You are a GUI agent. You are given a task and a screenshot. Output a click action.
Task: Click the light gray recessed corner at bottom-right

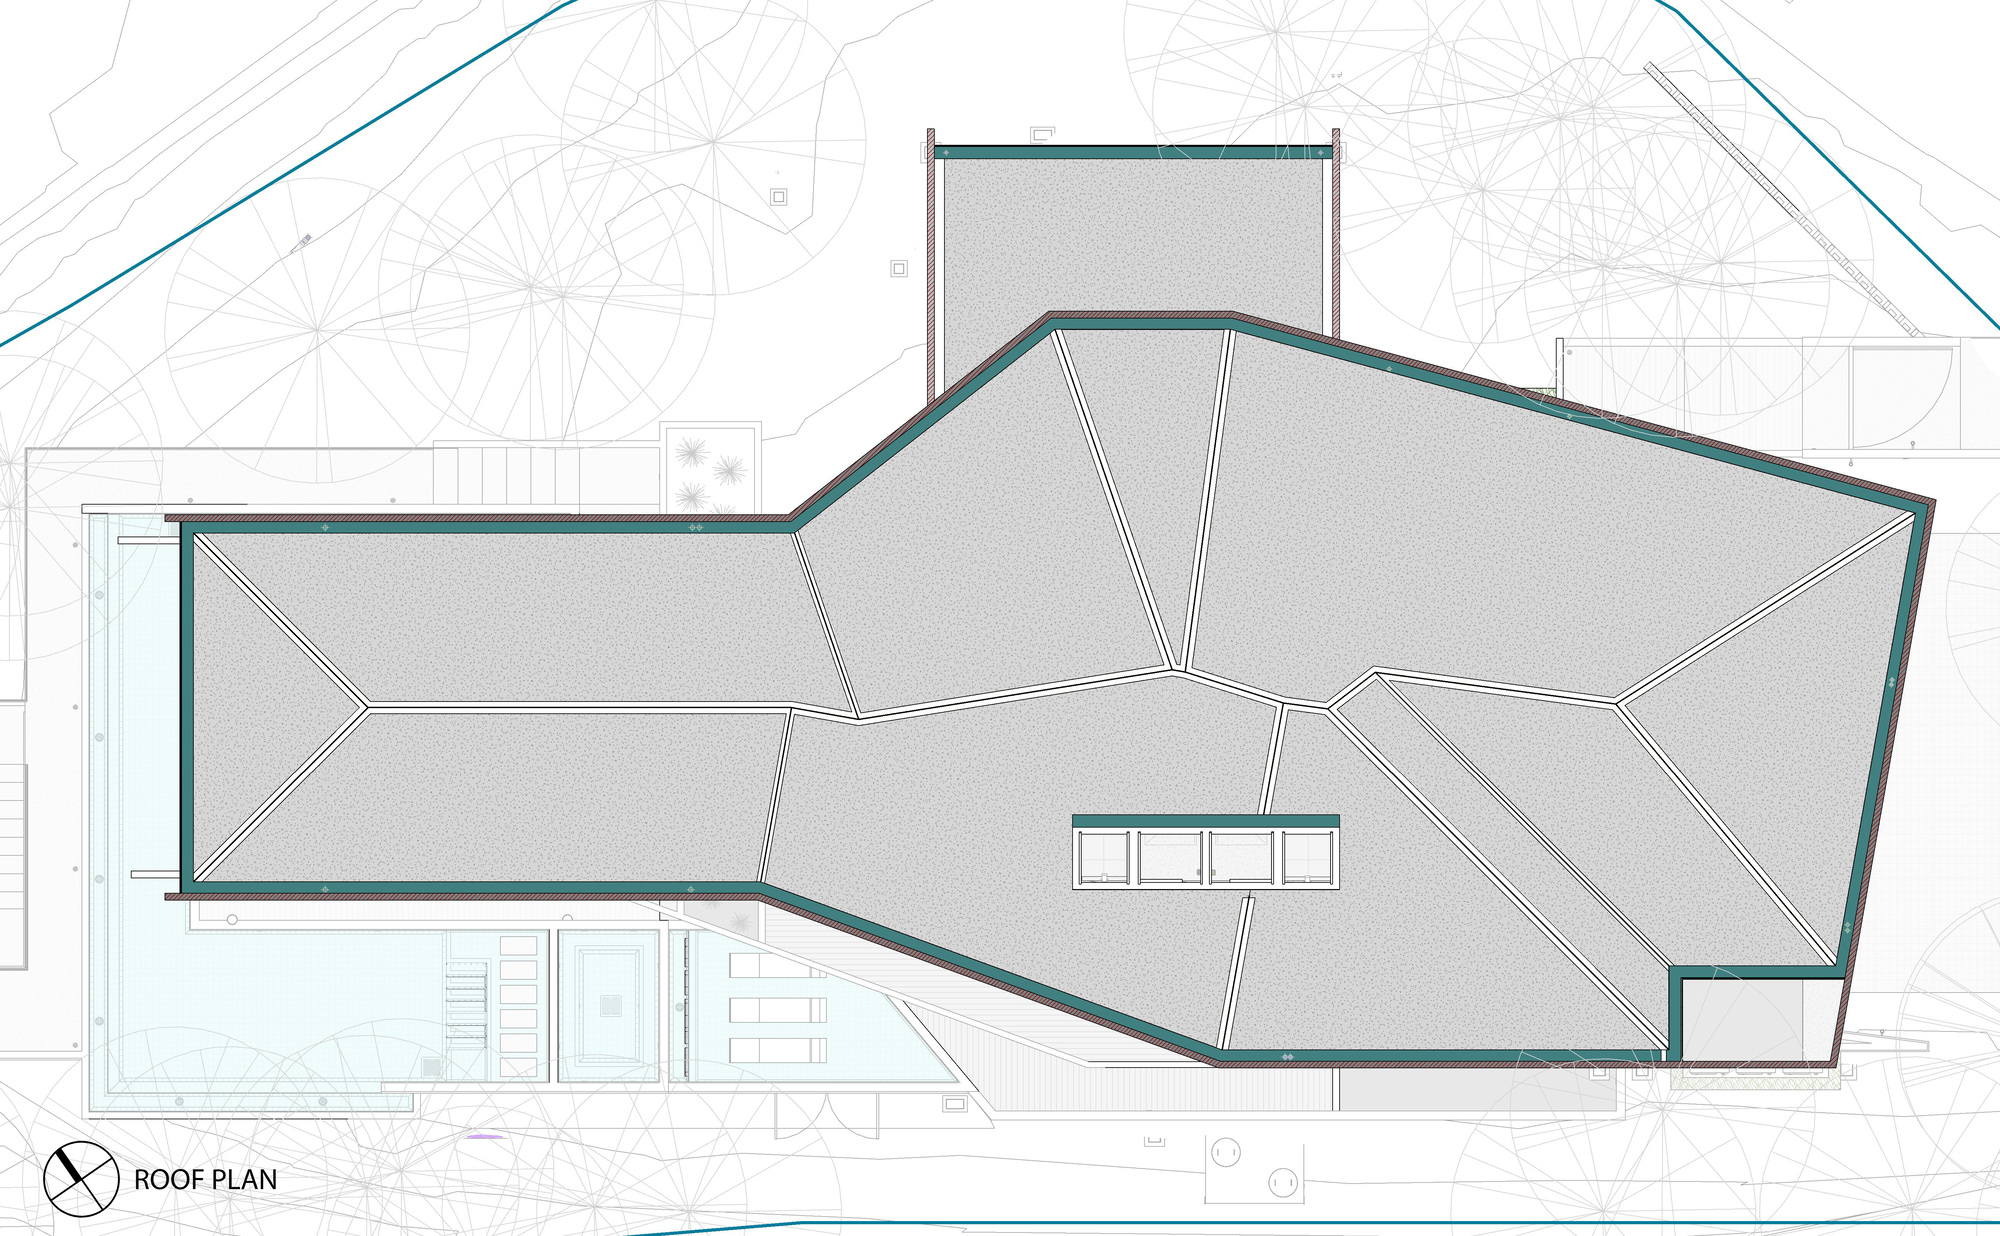[1742, 1020]
